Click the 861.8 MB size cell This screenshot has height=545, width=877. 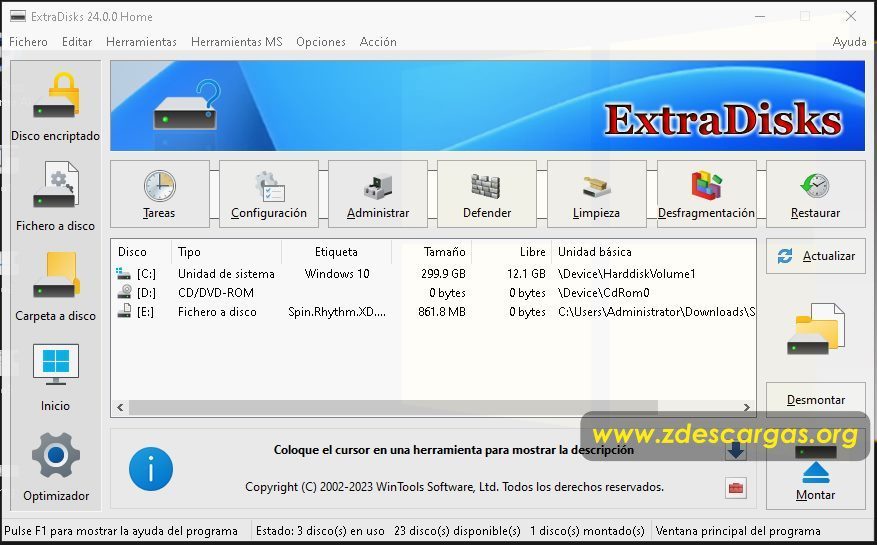click(442, 312)
